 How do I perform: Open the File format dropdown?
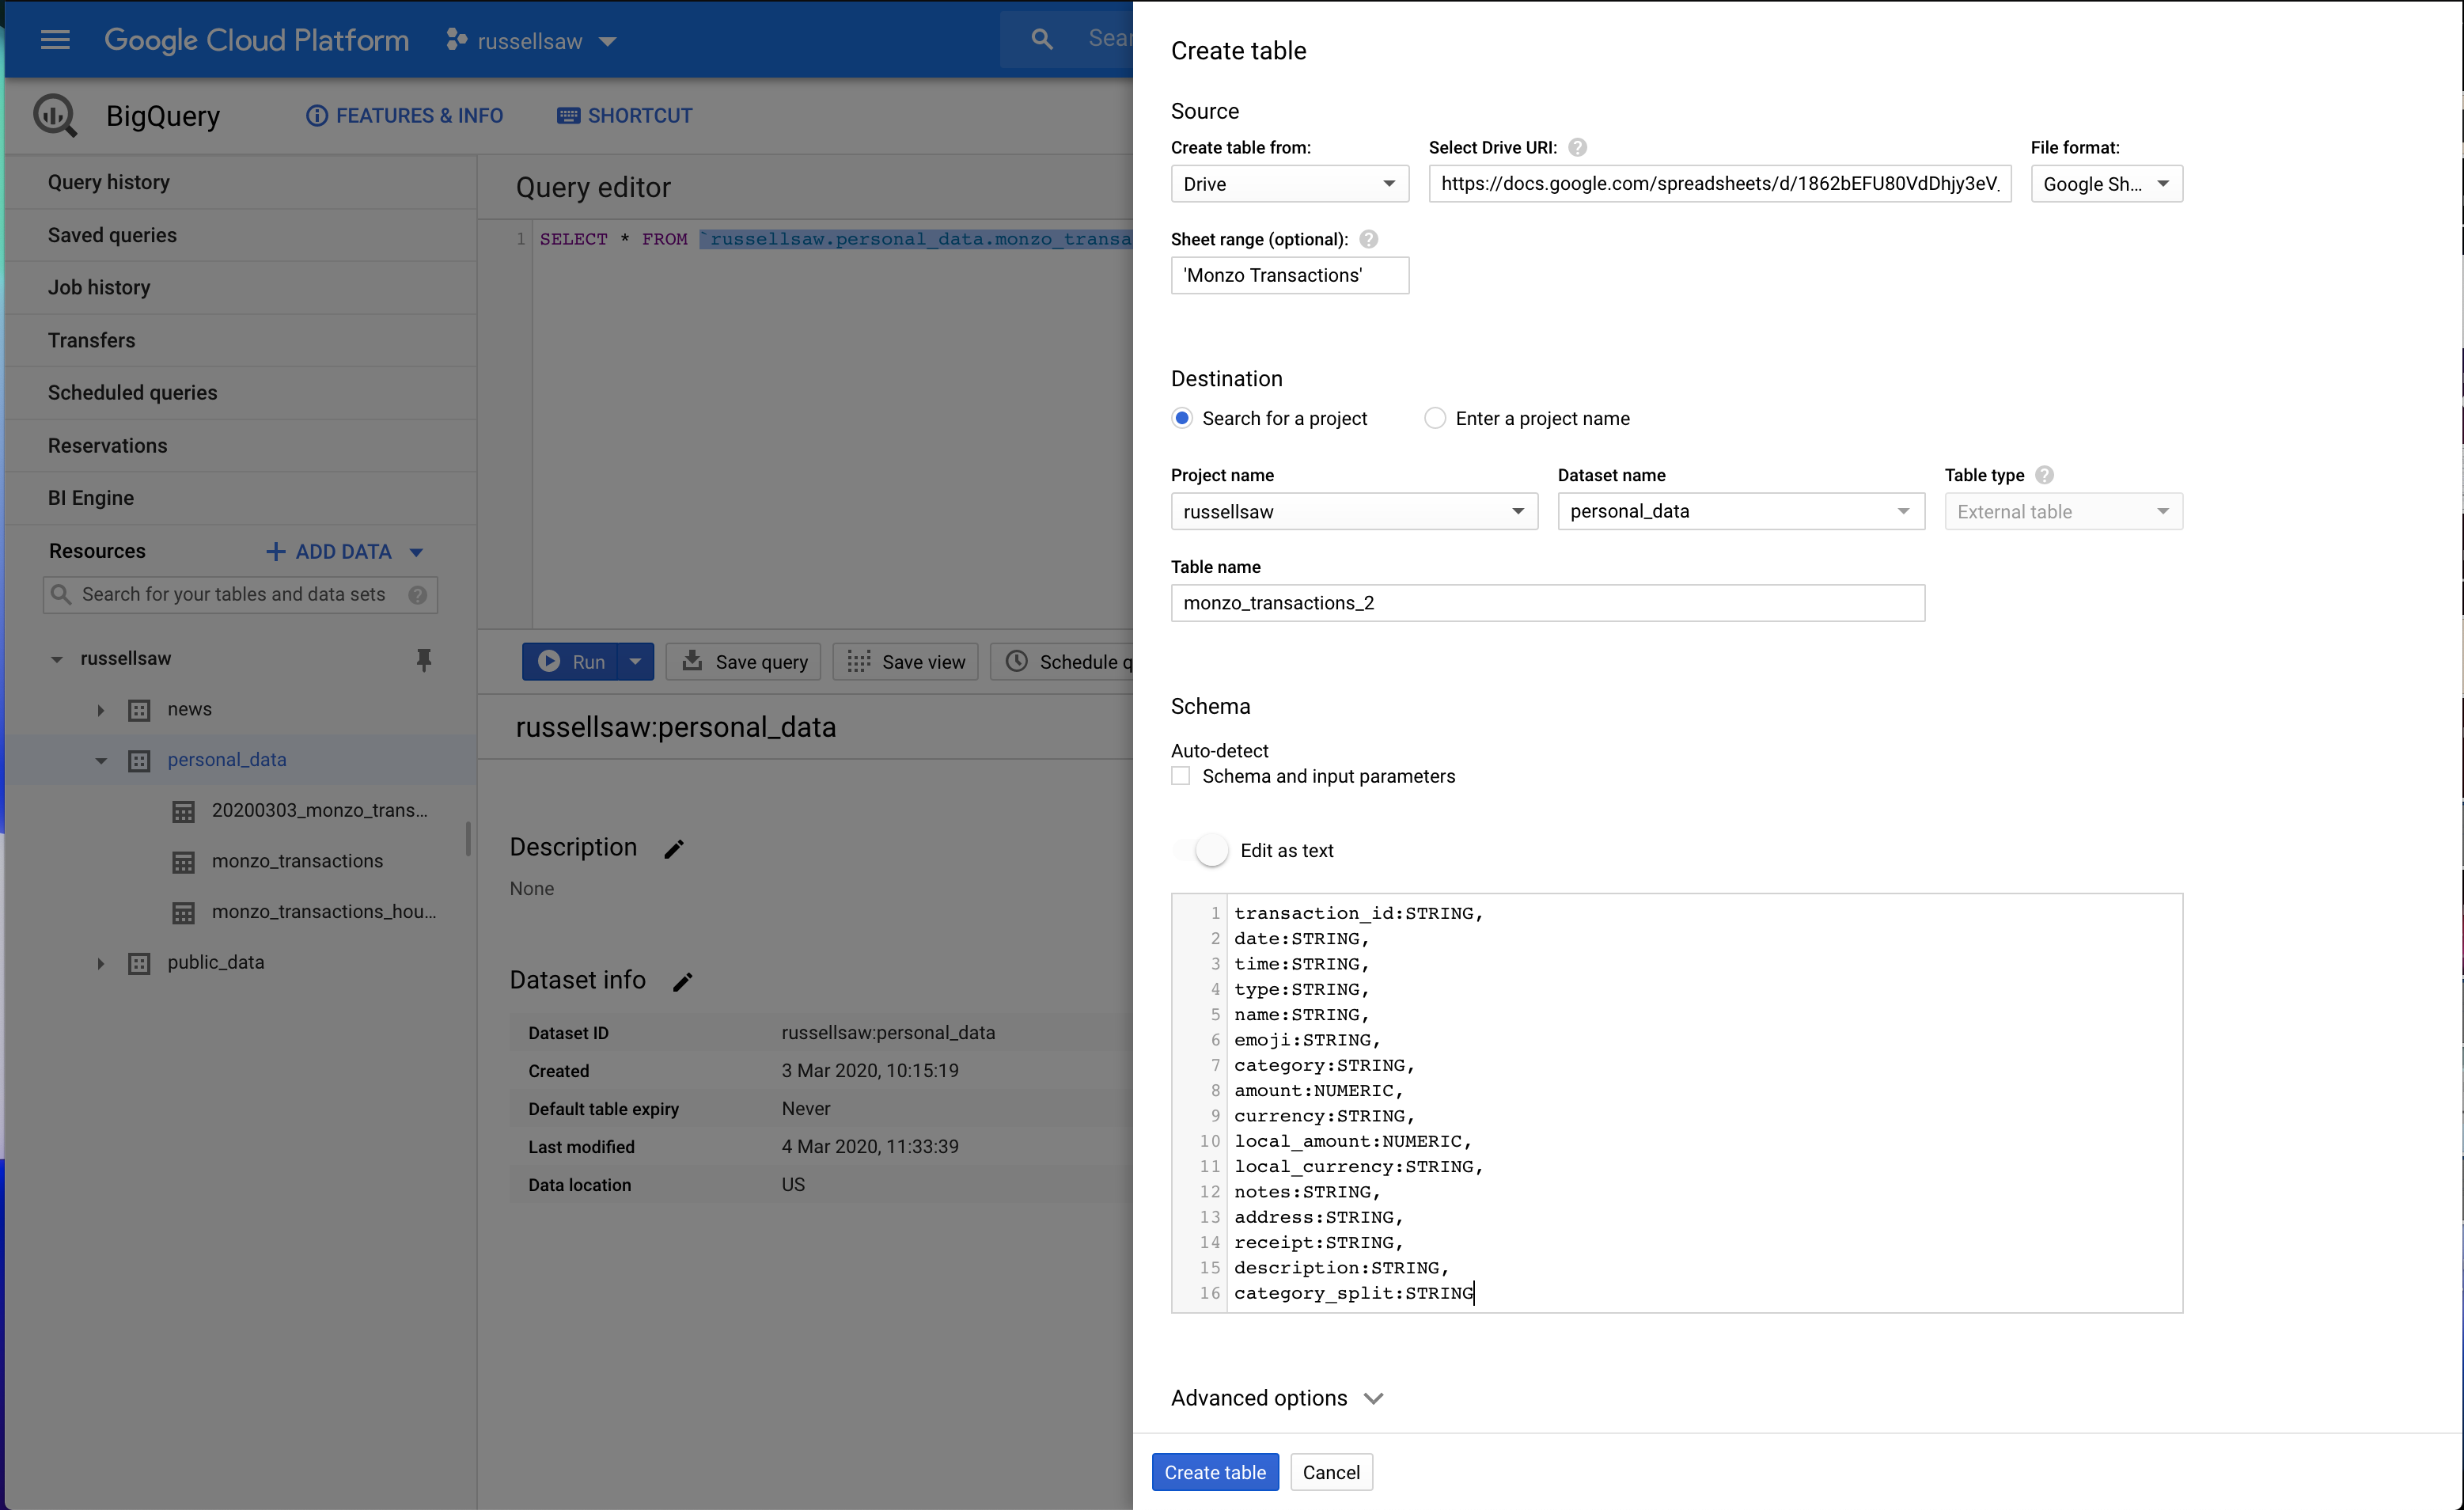coord(2105,184)
